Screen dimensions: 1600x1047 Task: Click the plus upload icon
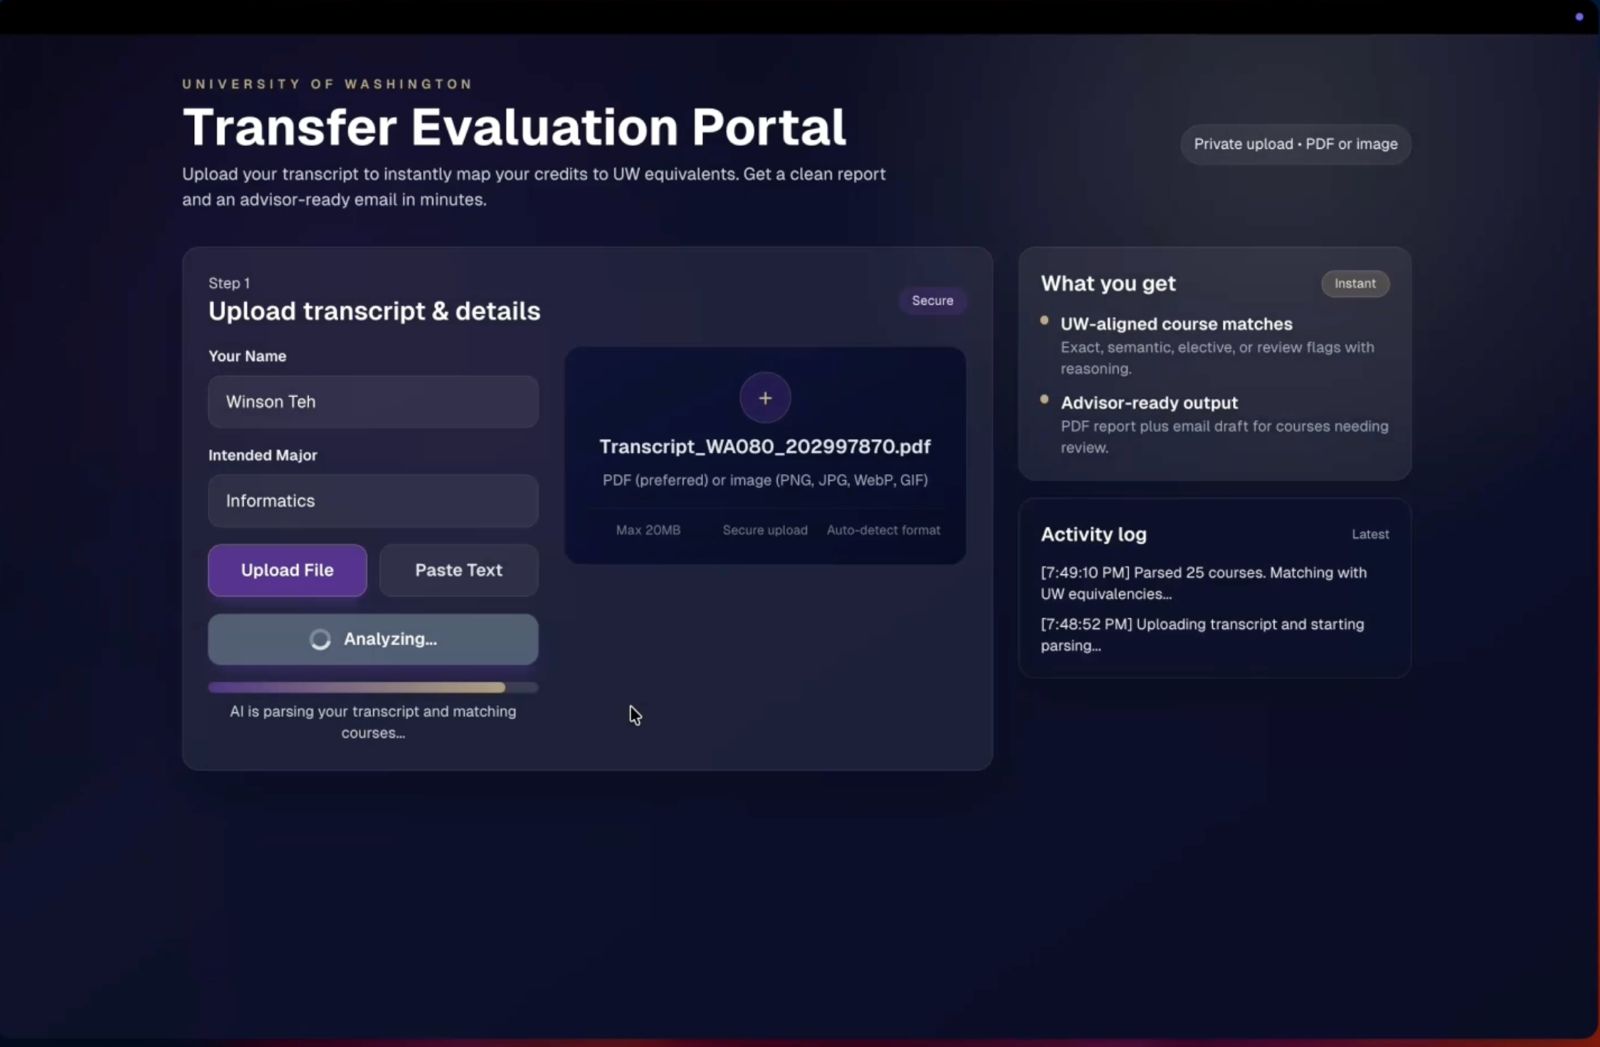tap(765, 398)
